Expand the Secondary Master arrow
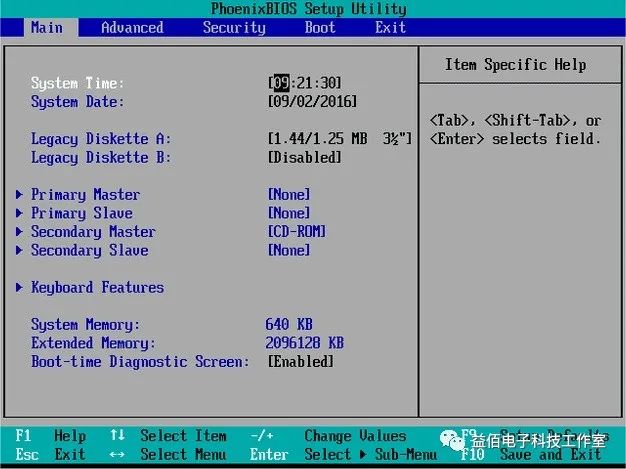The height and width of the screenshot is (469, 626). [19, 232]
